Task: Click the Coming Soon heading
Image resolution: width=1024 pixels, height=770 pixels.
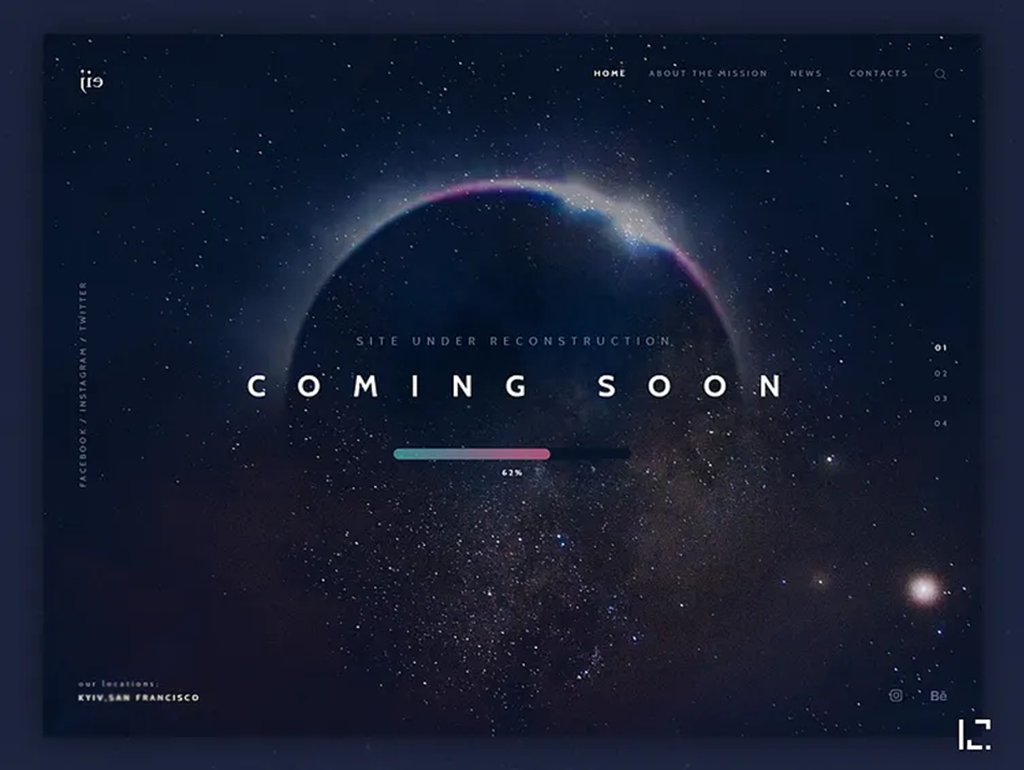Action: (x=514, y=387)
